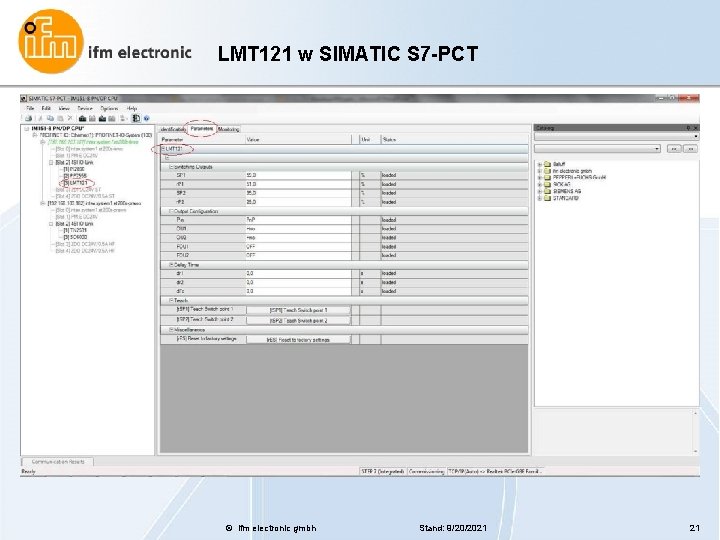Click the Teach Switch point 2 button

298,321
